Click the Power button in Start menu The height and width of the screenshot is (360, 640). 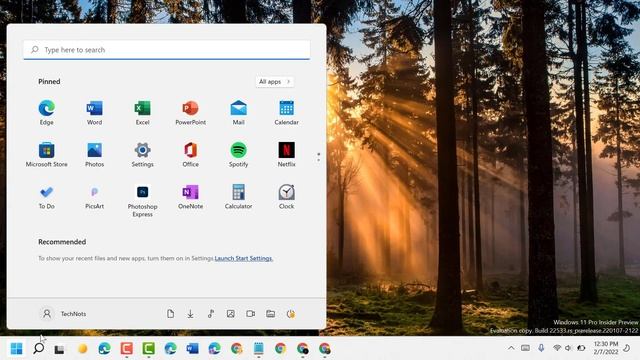click(x=291, y=313)
